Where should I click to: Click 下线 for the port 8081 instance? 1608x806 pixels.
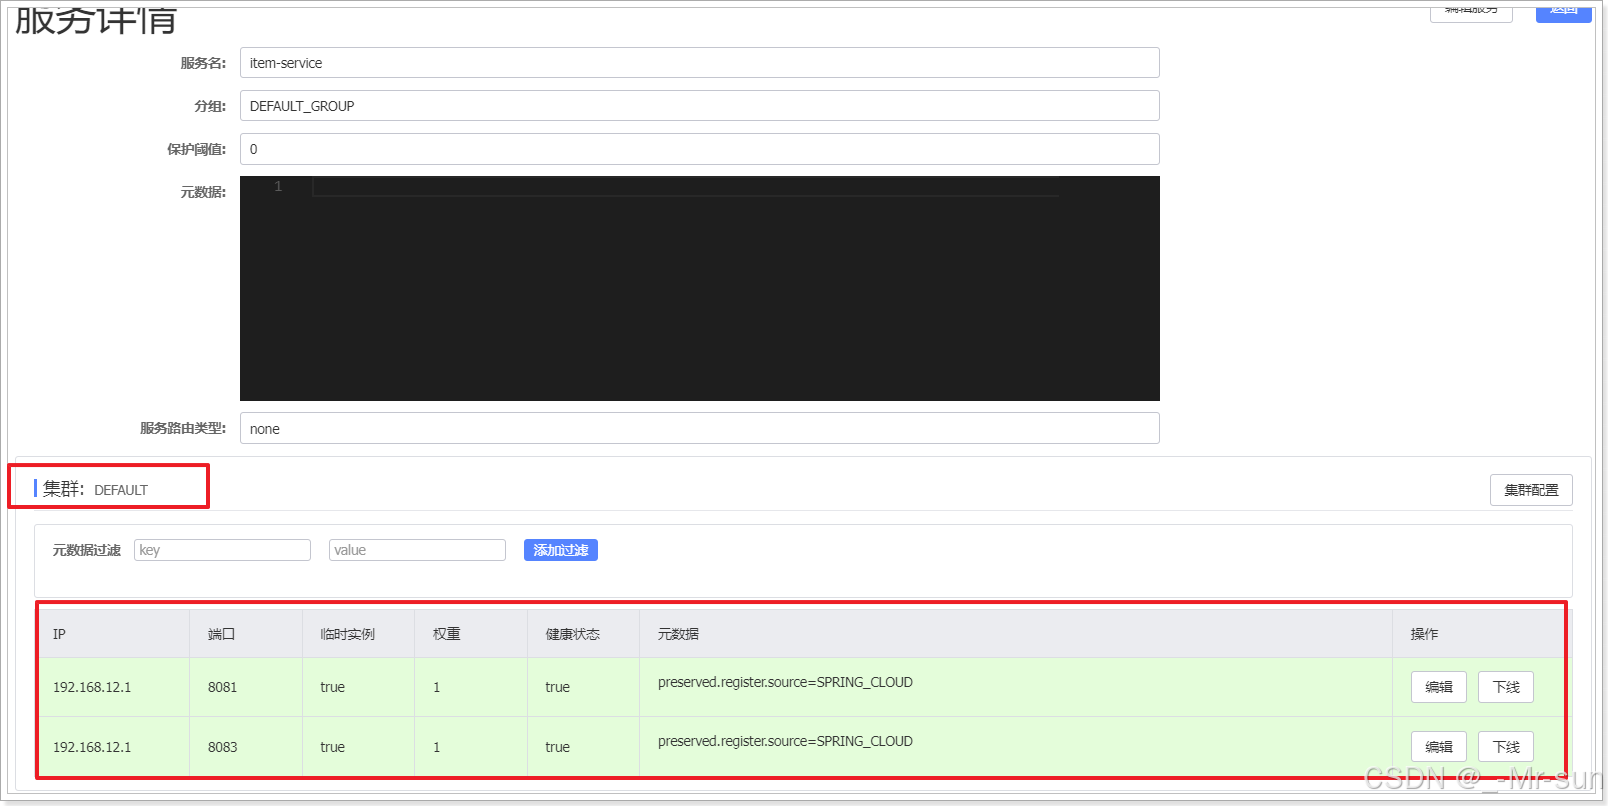pyautogui.click(x=1506, y=687)
